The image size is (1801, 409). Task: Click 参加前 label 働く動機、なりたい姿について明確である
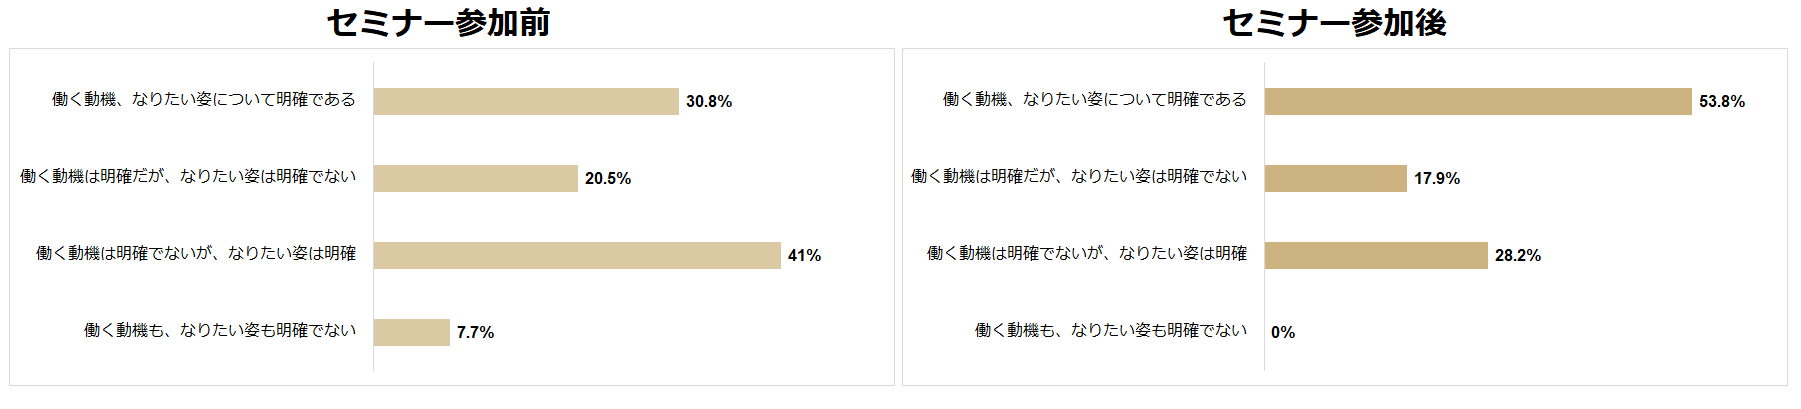pyautogui.click(x=204, y=99)
